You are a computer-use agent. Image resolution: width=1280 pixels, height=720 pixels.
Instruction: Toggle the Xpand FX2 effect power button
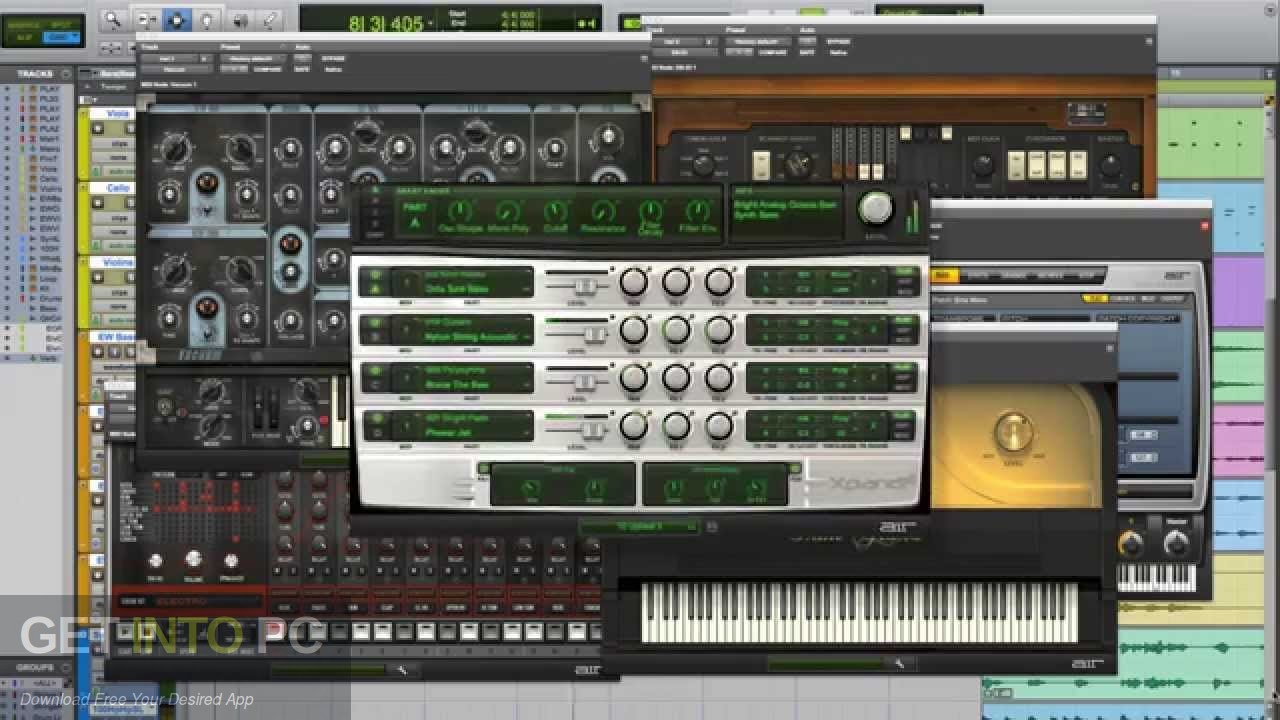(795, 467)
